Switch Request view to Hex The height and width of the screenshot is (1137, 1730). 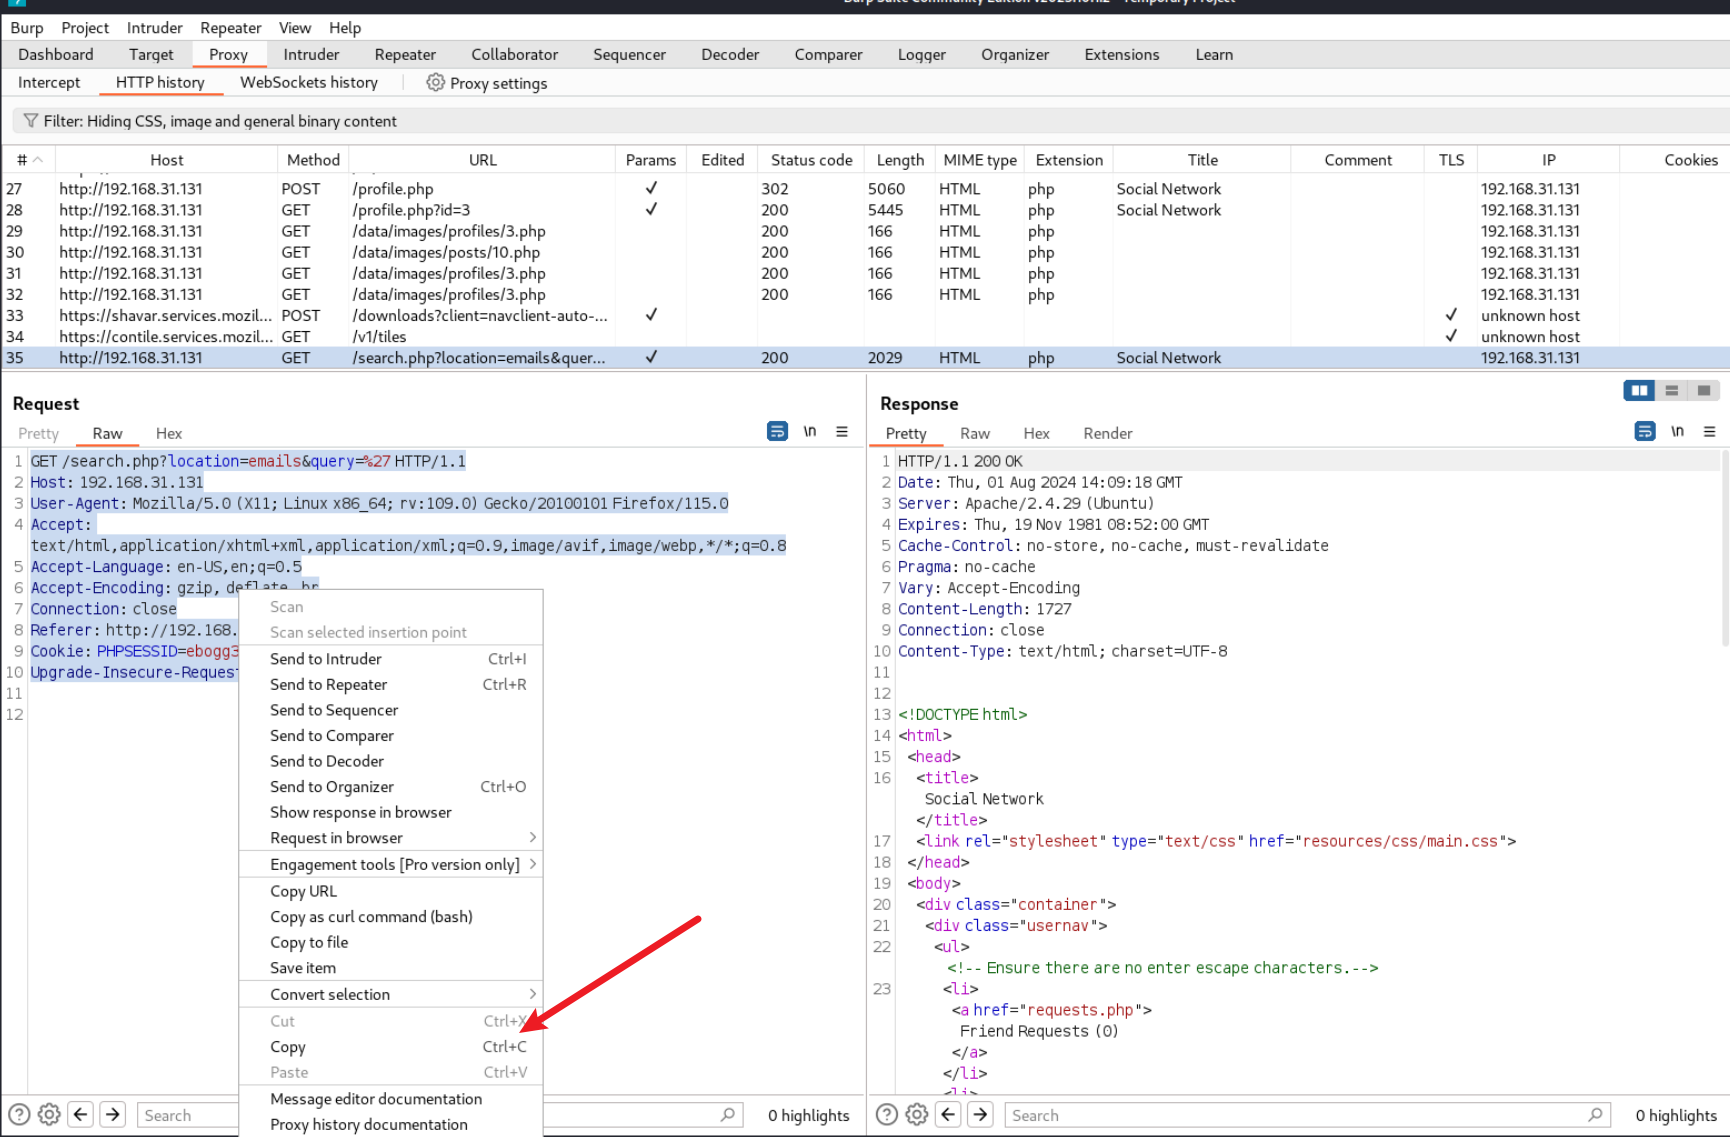point(169,433)
